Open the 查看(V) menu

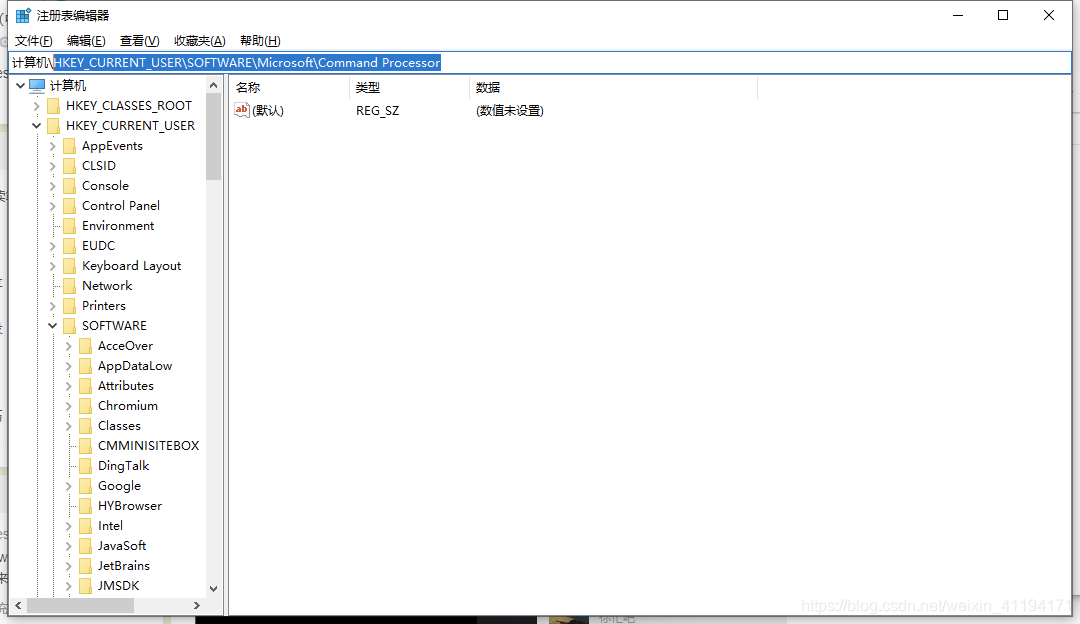139,41
